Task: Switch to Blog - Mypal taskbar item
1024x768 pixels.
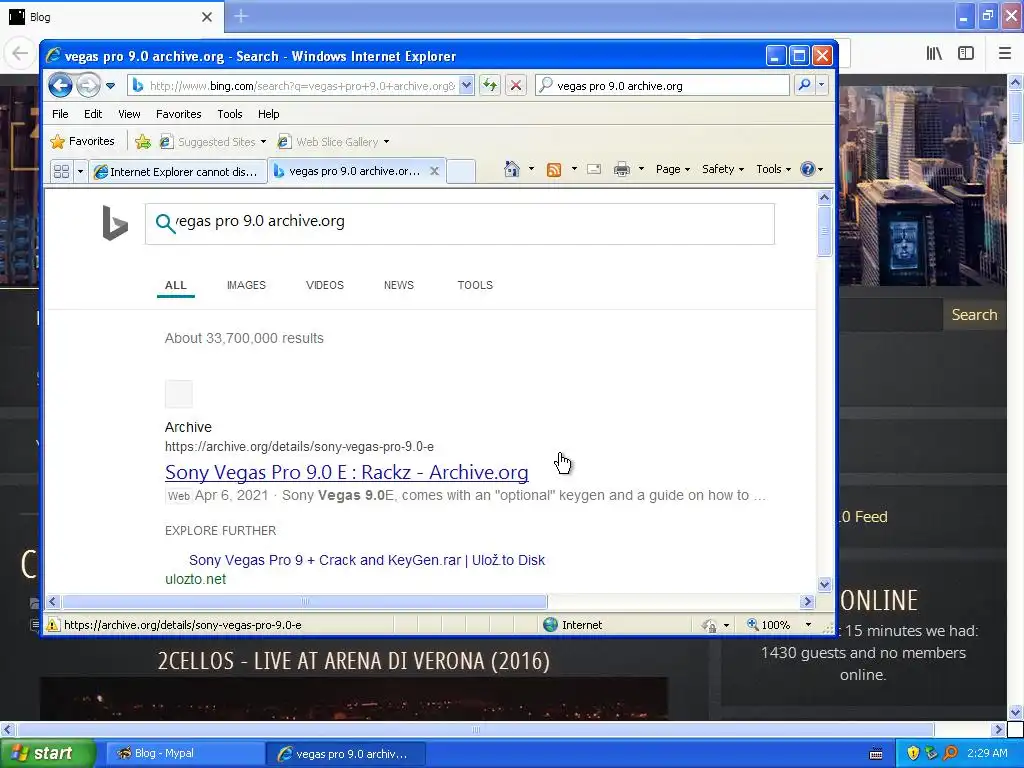Action: (x=183, y=754)
